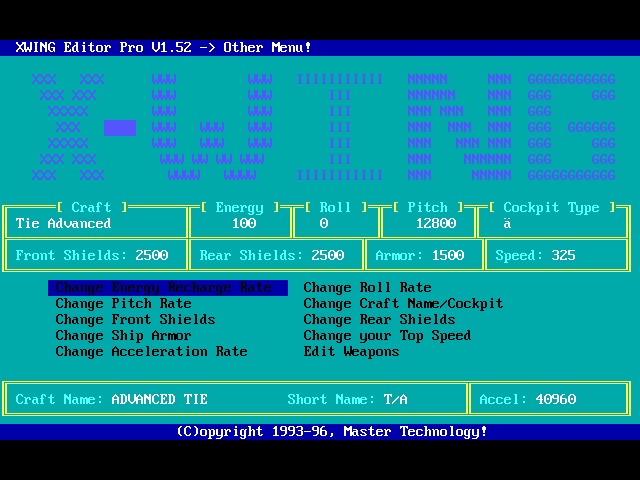Click the Energy value 100 field
This screenshot has width=640, height=480.
(x=241, y=223)
